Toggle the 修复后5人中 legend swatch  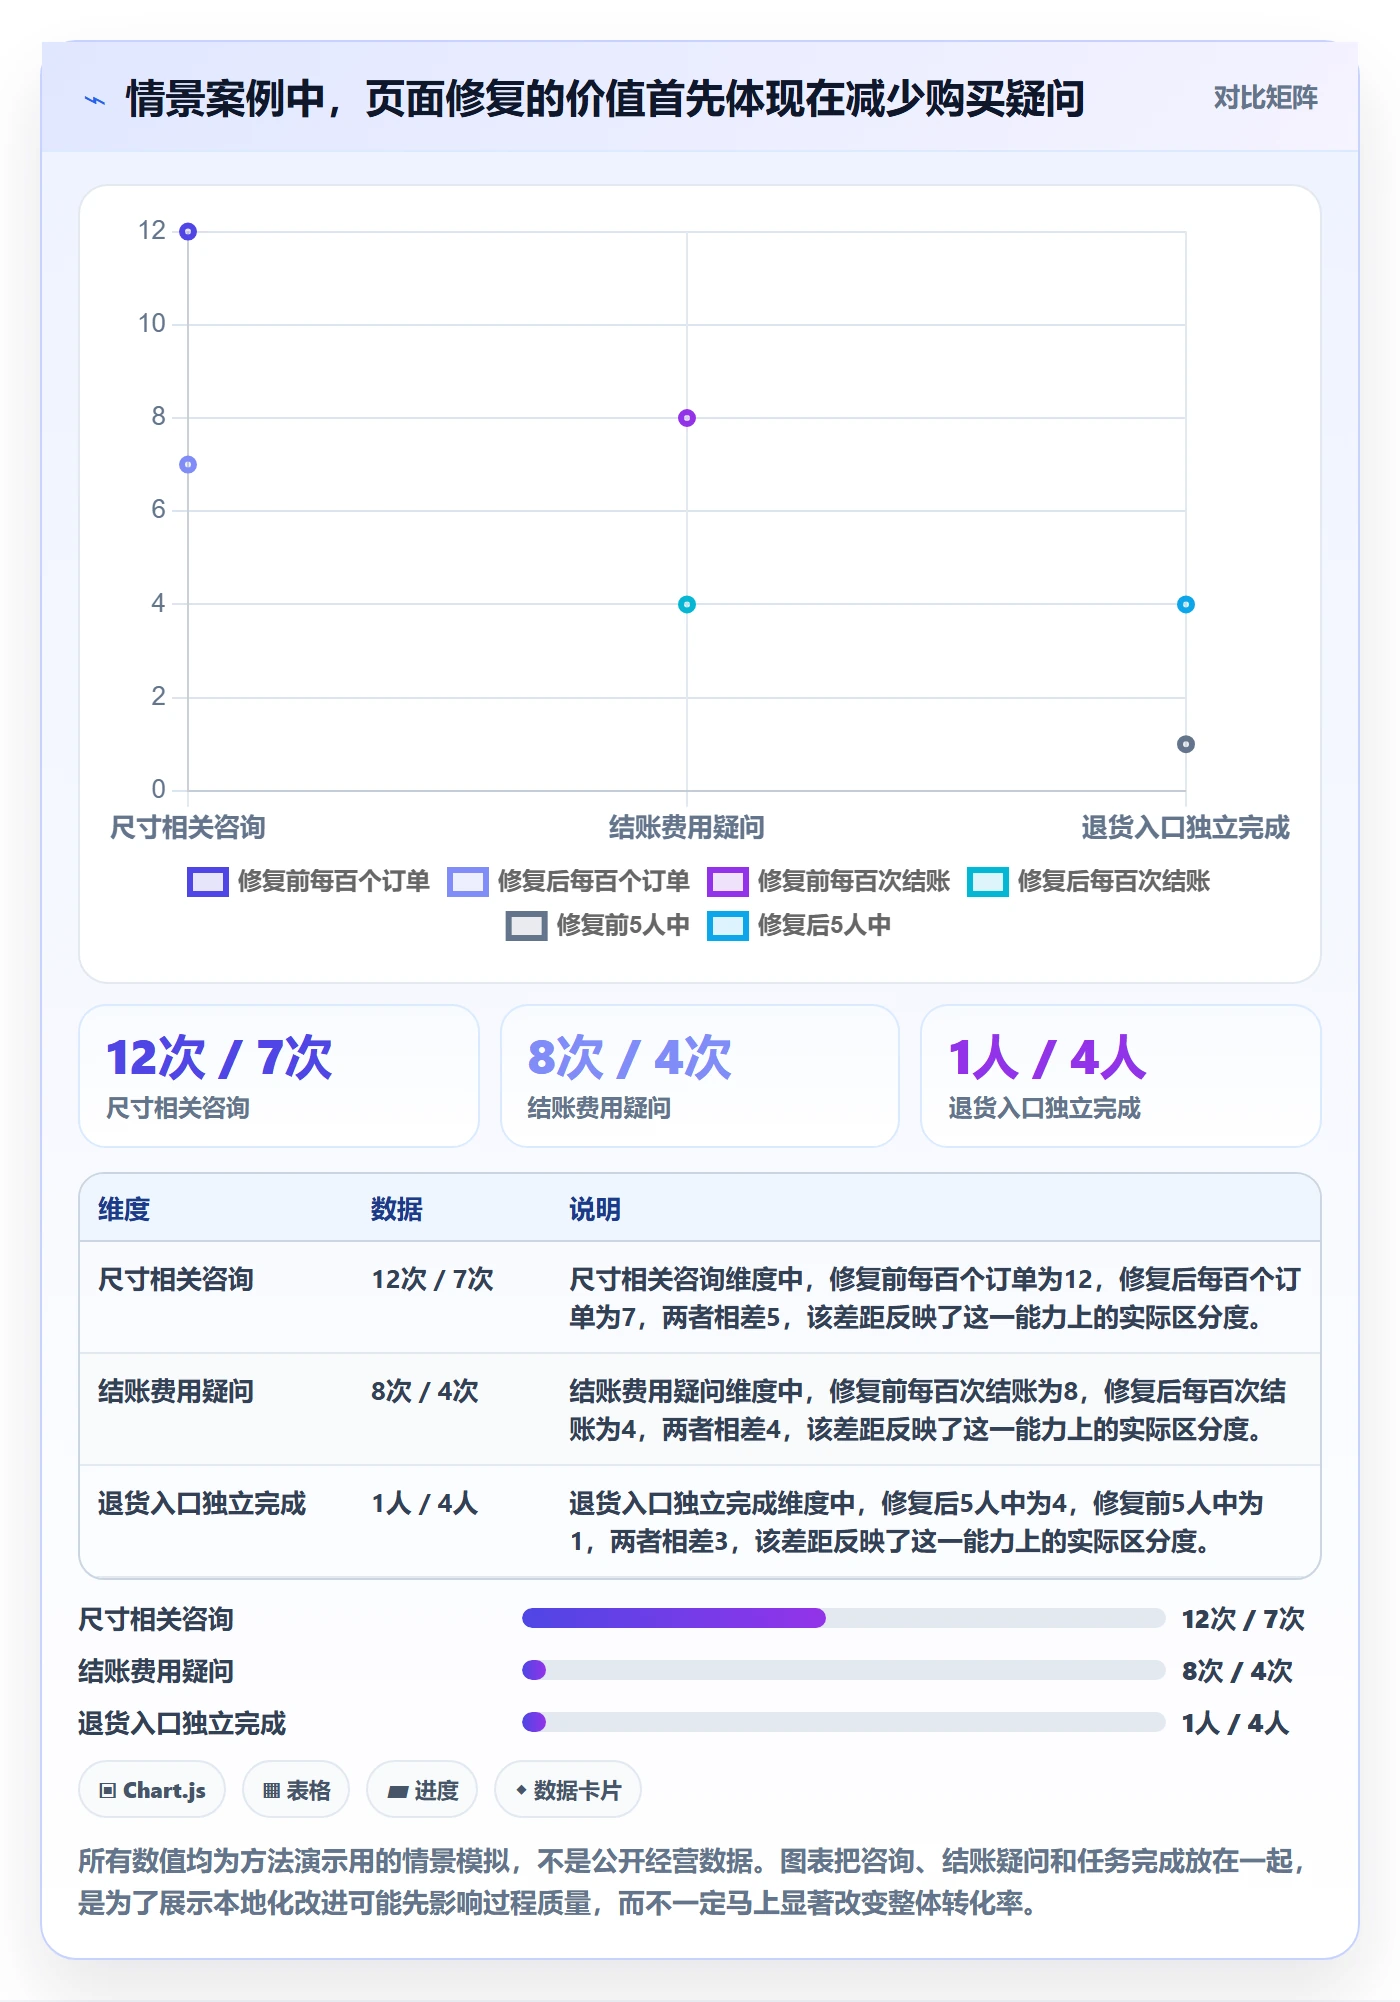[x=728, y=926]
